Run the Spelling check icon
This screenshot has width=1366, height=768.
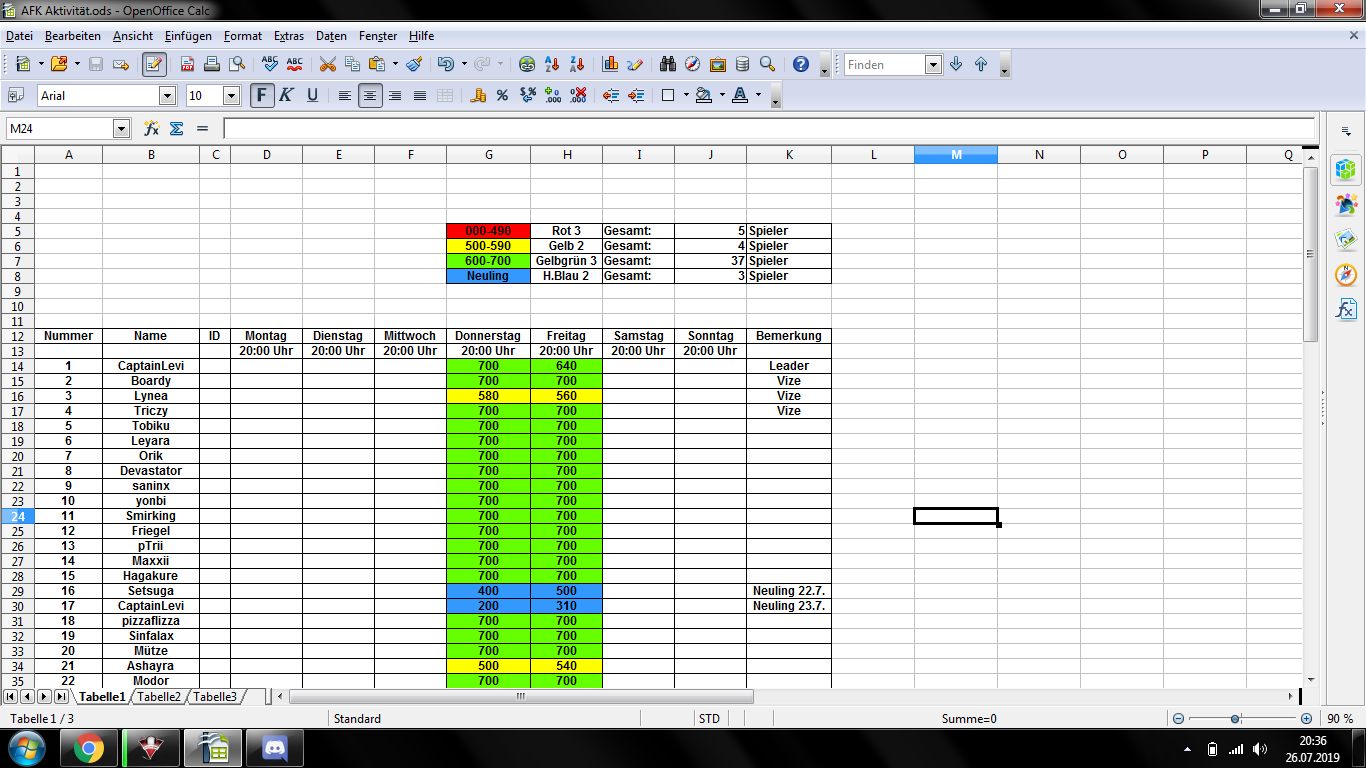tap(269, 64)
